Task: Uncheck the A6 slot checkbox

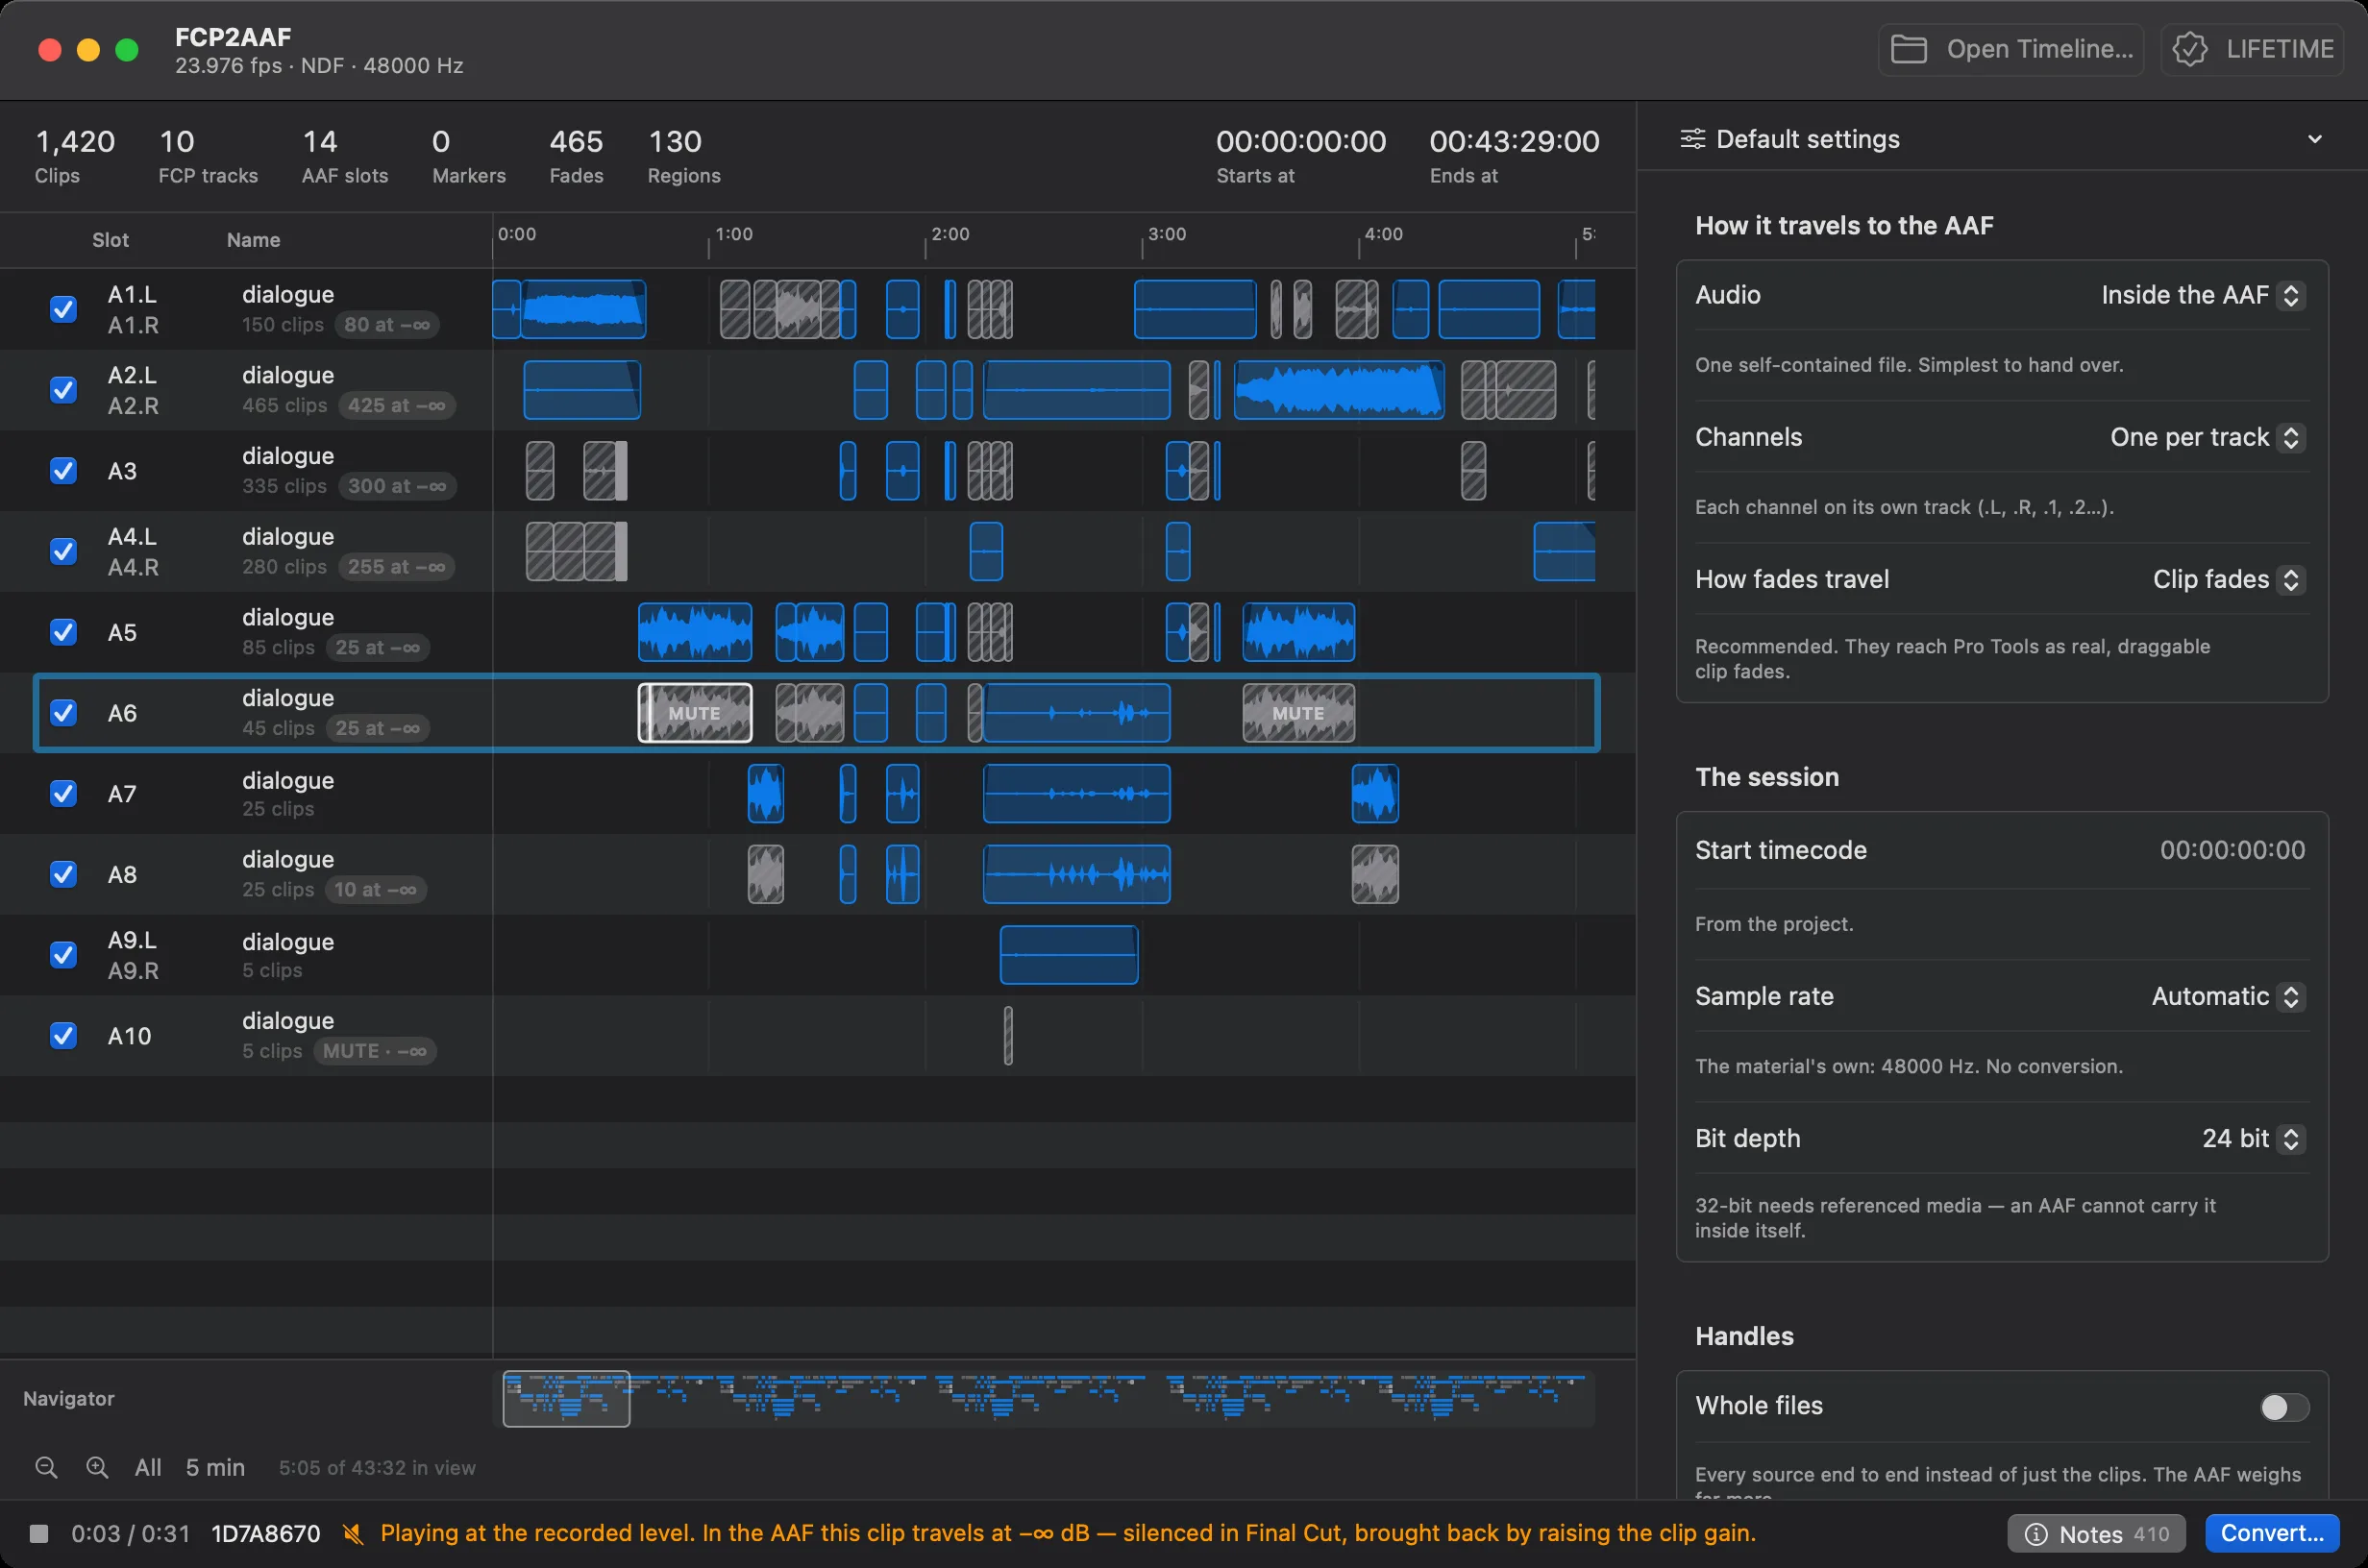Action: (x=63, y=713)
